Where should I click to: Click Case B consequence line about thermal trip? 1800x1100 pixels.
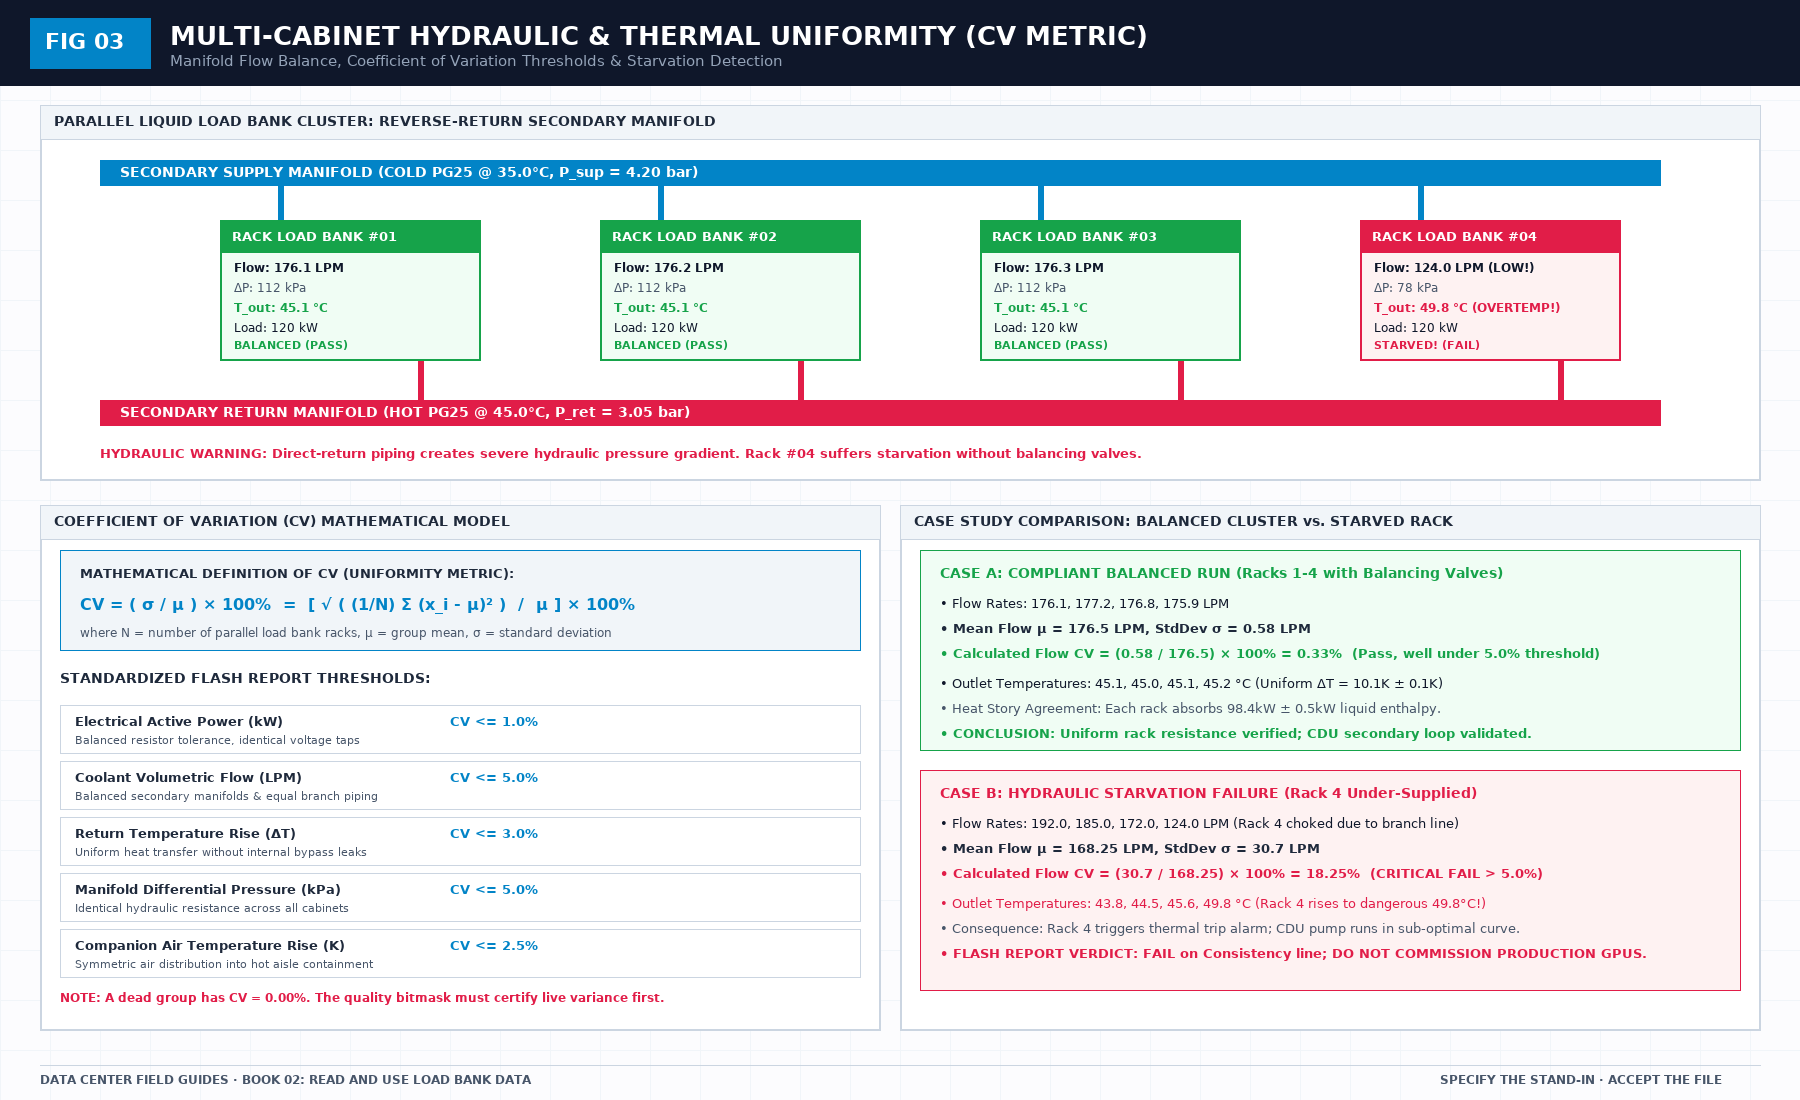(1230, 929)
